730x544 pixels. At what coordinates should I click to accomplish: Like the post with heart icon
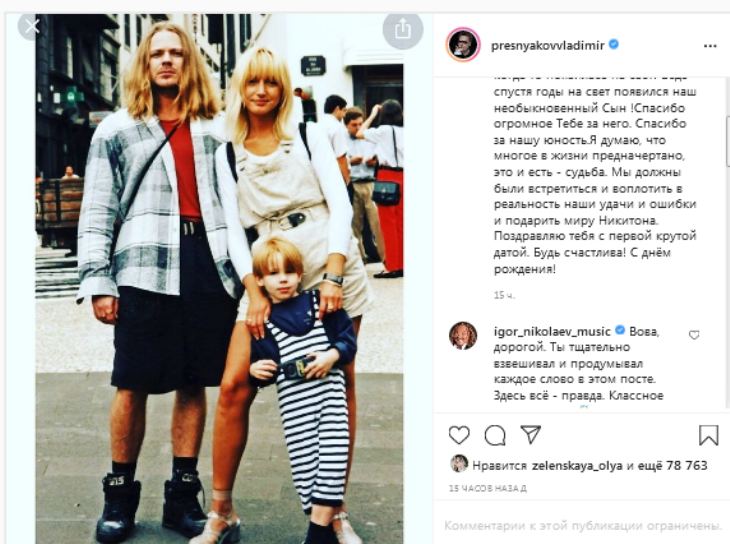coord(459,435)
